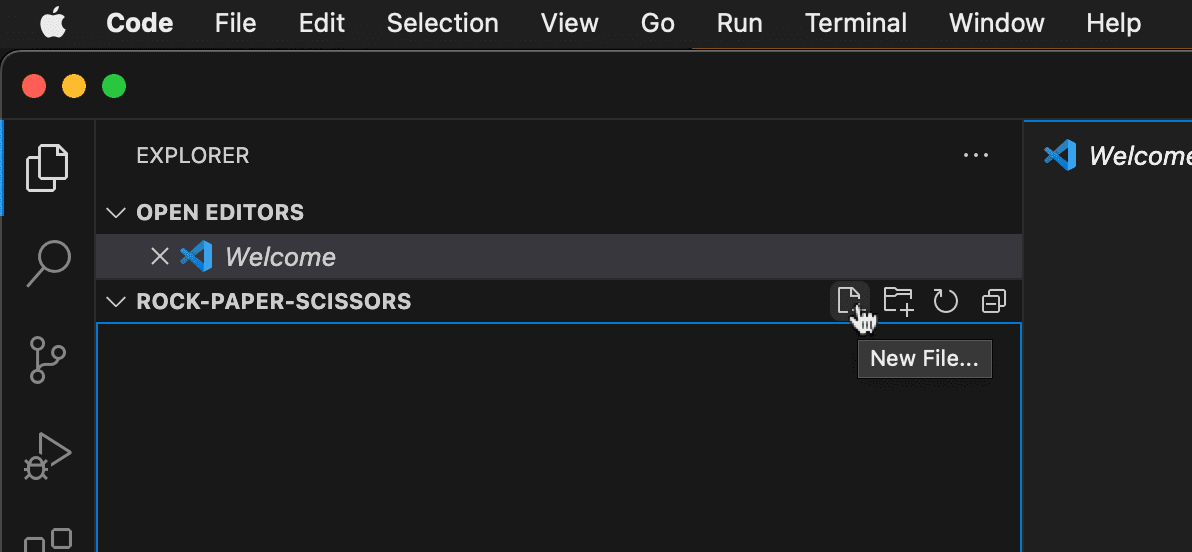The width and height of the screenshot is (1192, 552).
Task: Open the Apple menu
Action: [x=55, y=23]
